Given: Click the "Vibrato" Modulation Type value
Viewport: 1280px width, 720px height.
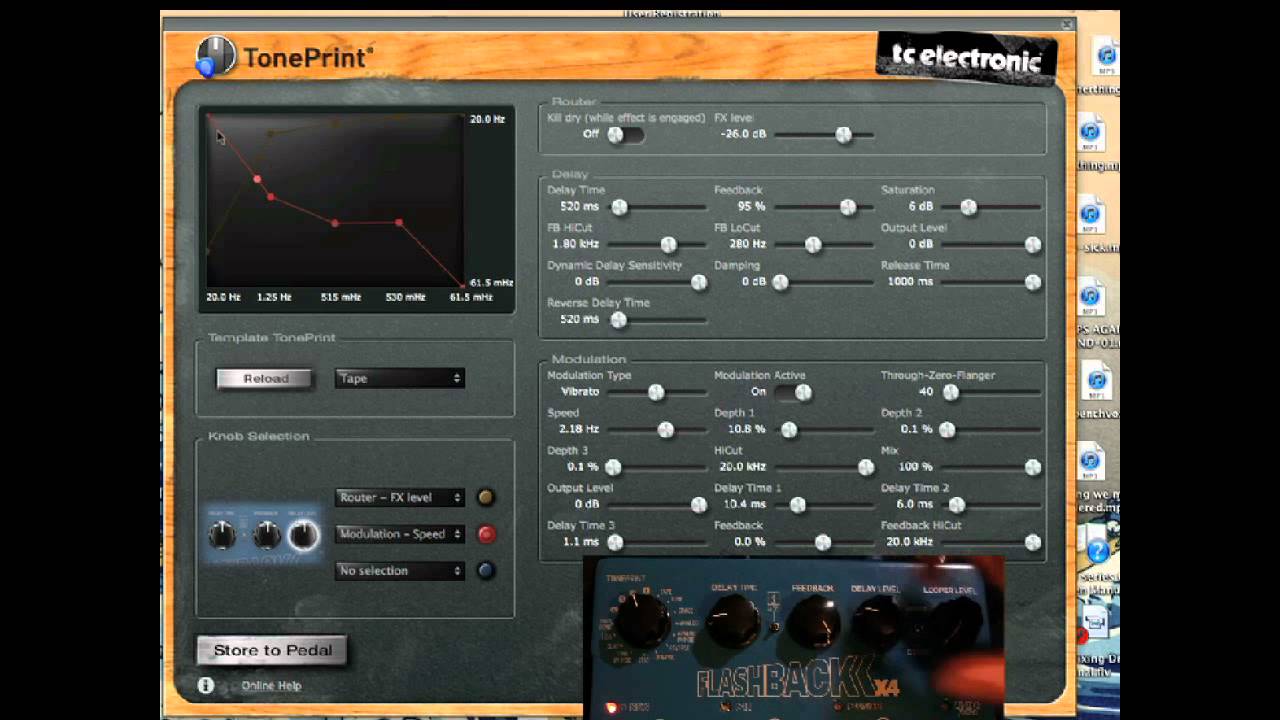Looking at the screenshot, I should [x=580, y=392].
